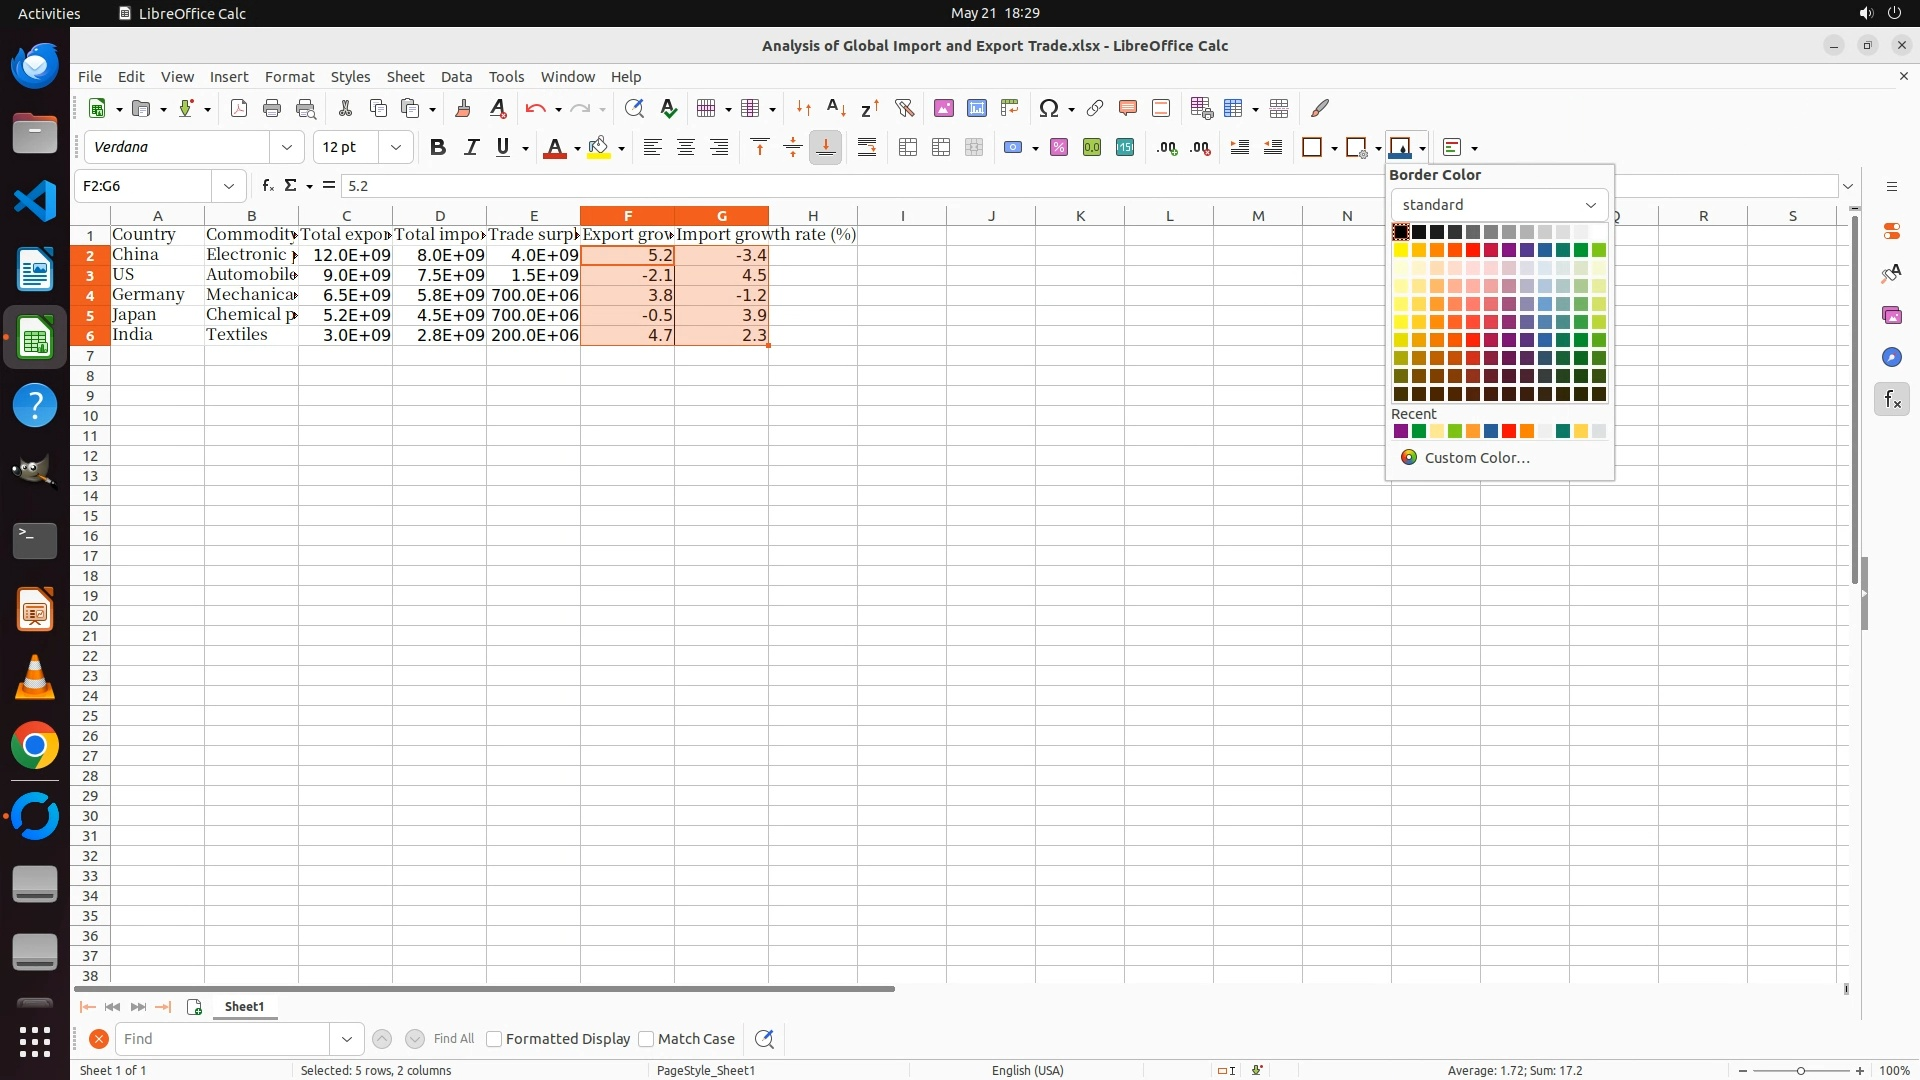This screenshot has height=1080, width=1920.
Task: Switch to the Sheet1 tab
Action: tap(244, 1007)
